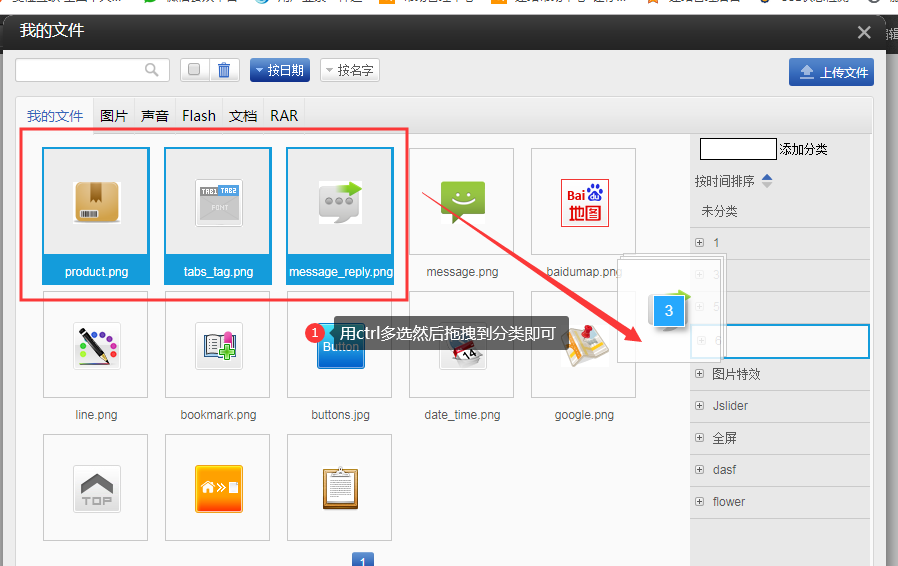Expand the Jslider category node
Screen dimensions: 898x566
click(699, 406)
